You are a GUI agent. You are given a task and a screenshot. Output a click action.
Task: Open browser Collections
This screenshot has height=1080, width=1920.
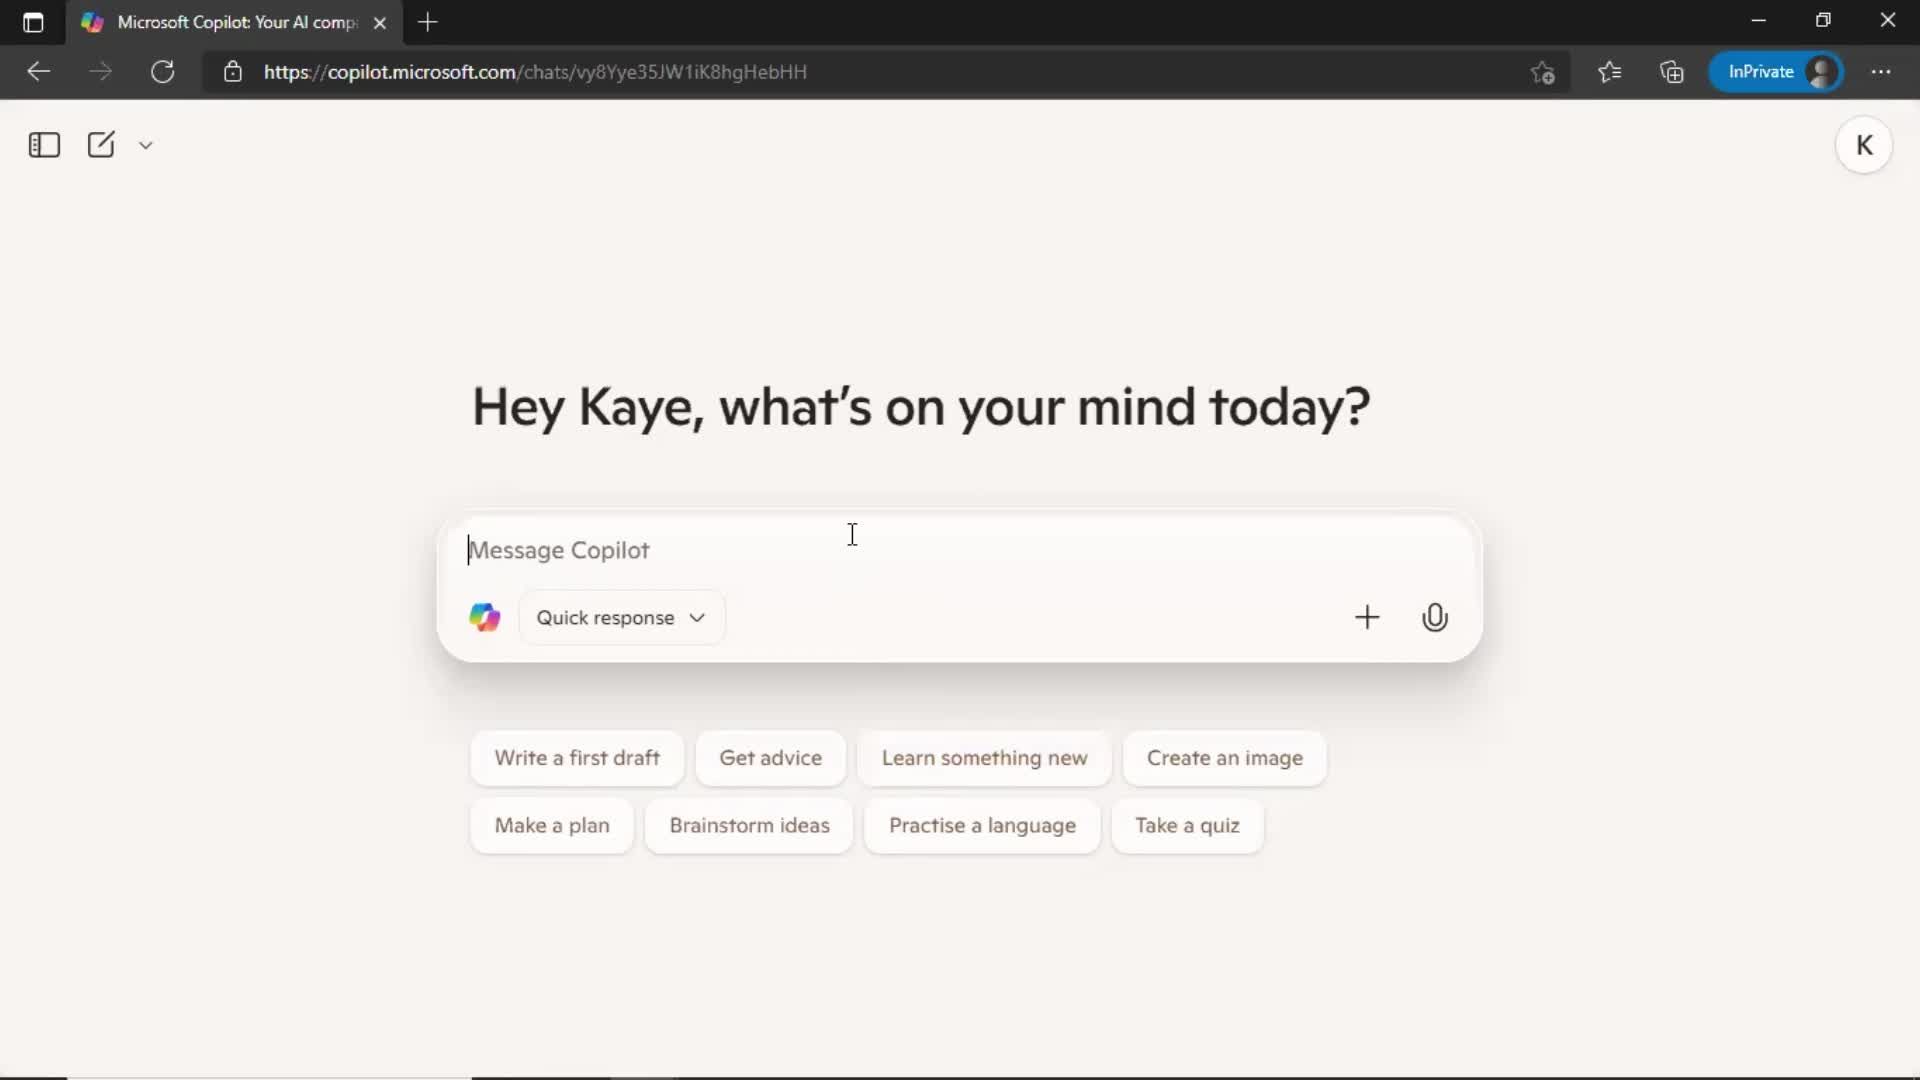click(1672, 72)
